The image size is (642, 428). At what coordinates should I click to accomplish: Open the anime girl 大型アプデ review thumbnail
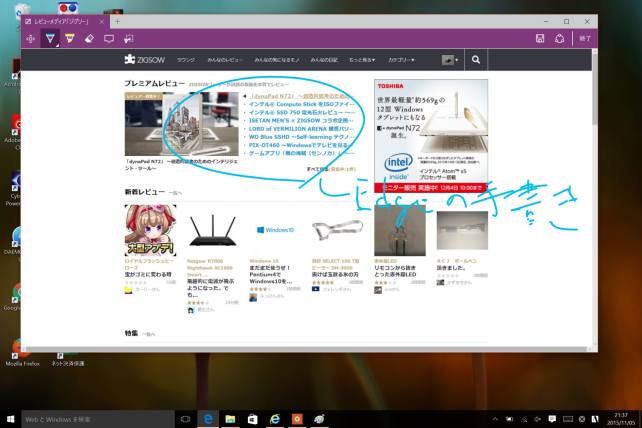[150, 230]
